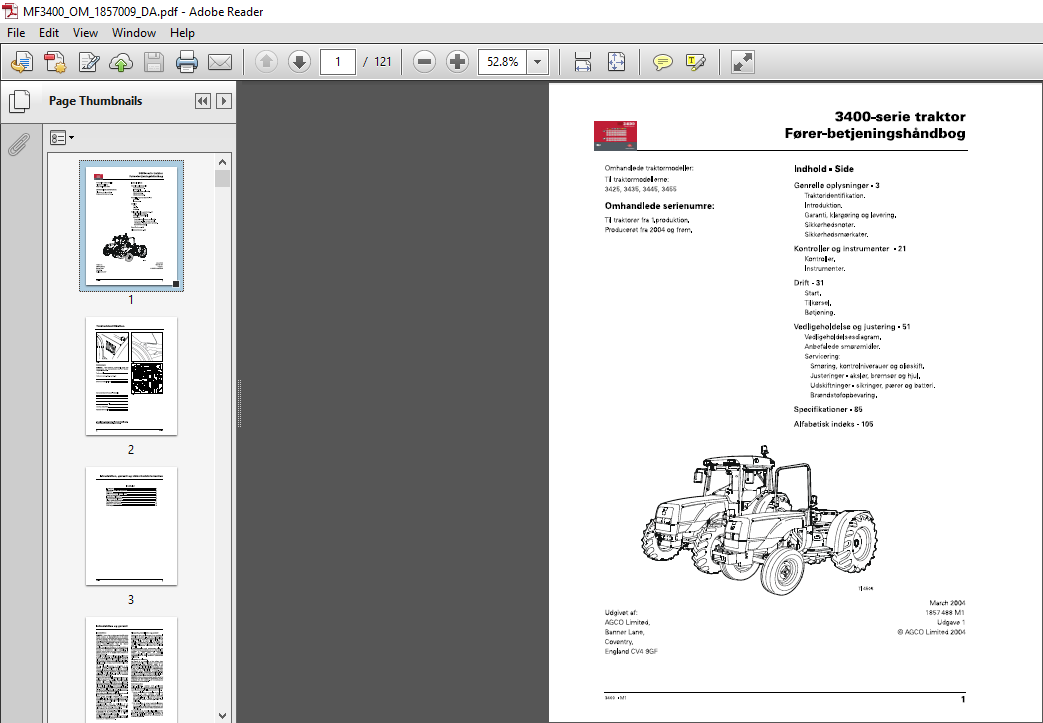Image resolution: width=1043 pixels, height=723 pixels.
Task: Add a sticky note comment
Action: click(662, 63)
